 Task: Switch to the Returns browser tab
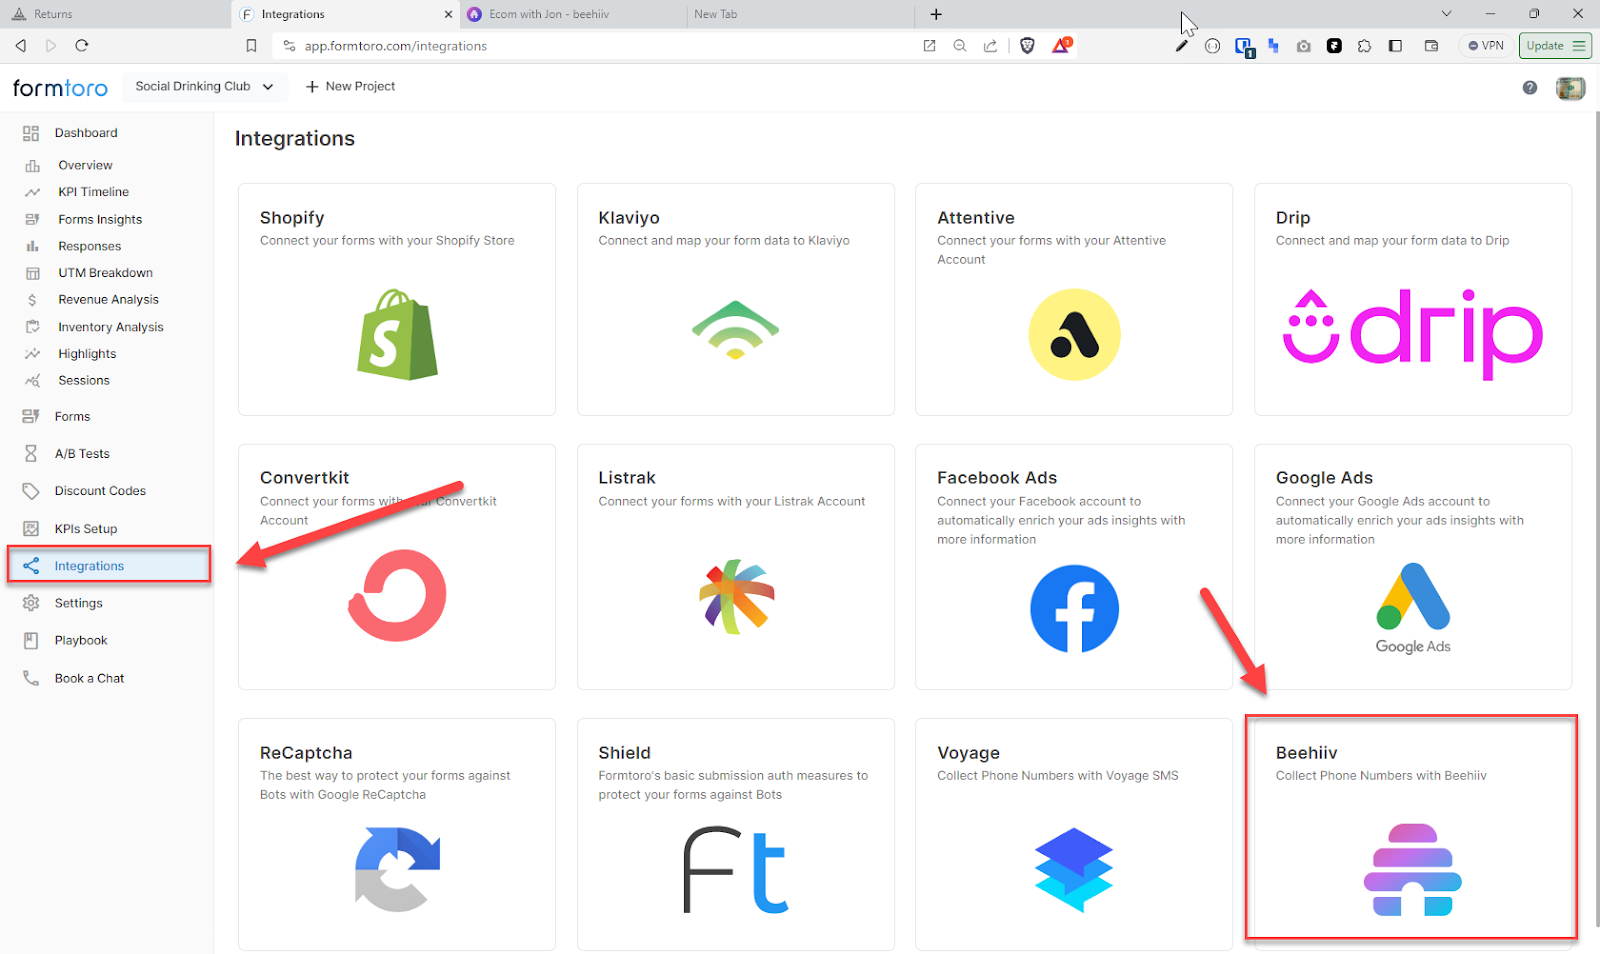[115, 14]
